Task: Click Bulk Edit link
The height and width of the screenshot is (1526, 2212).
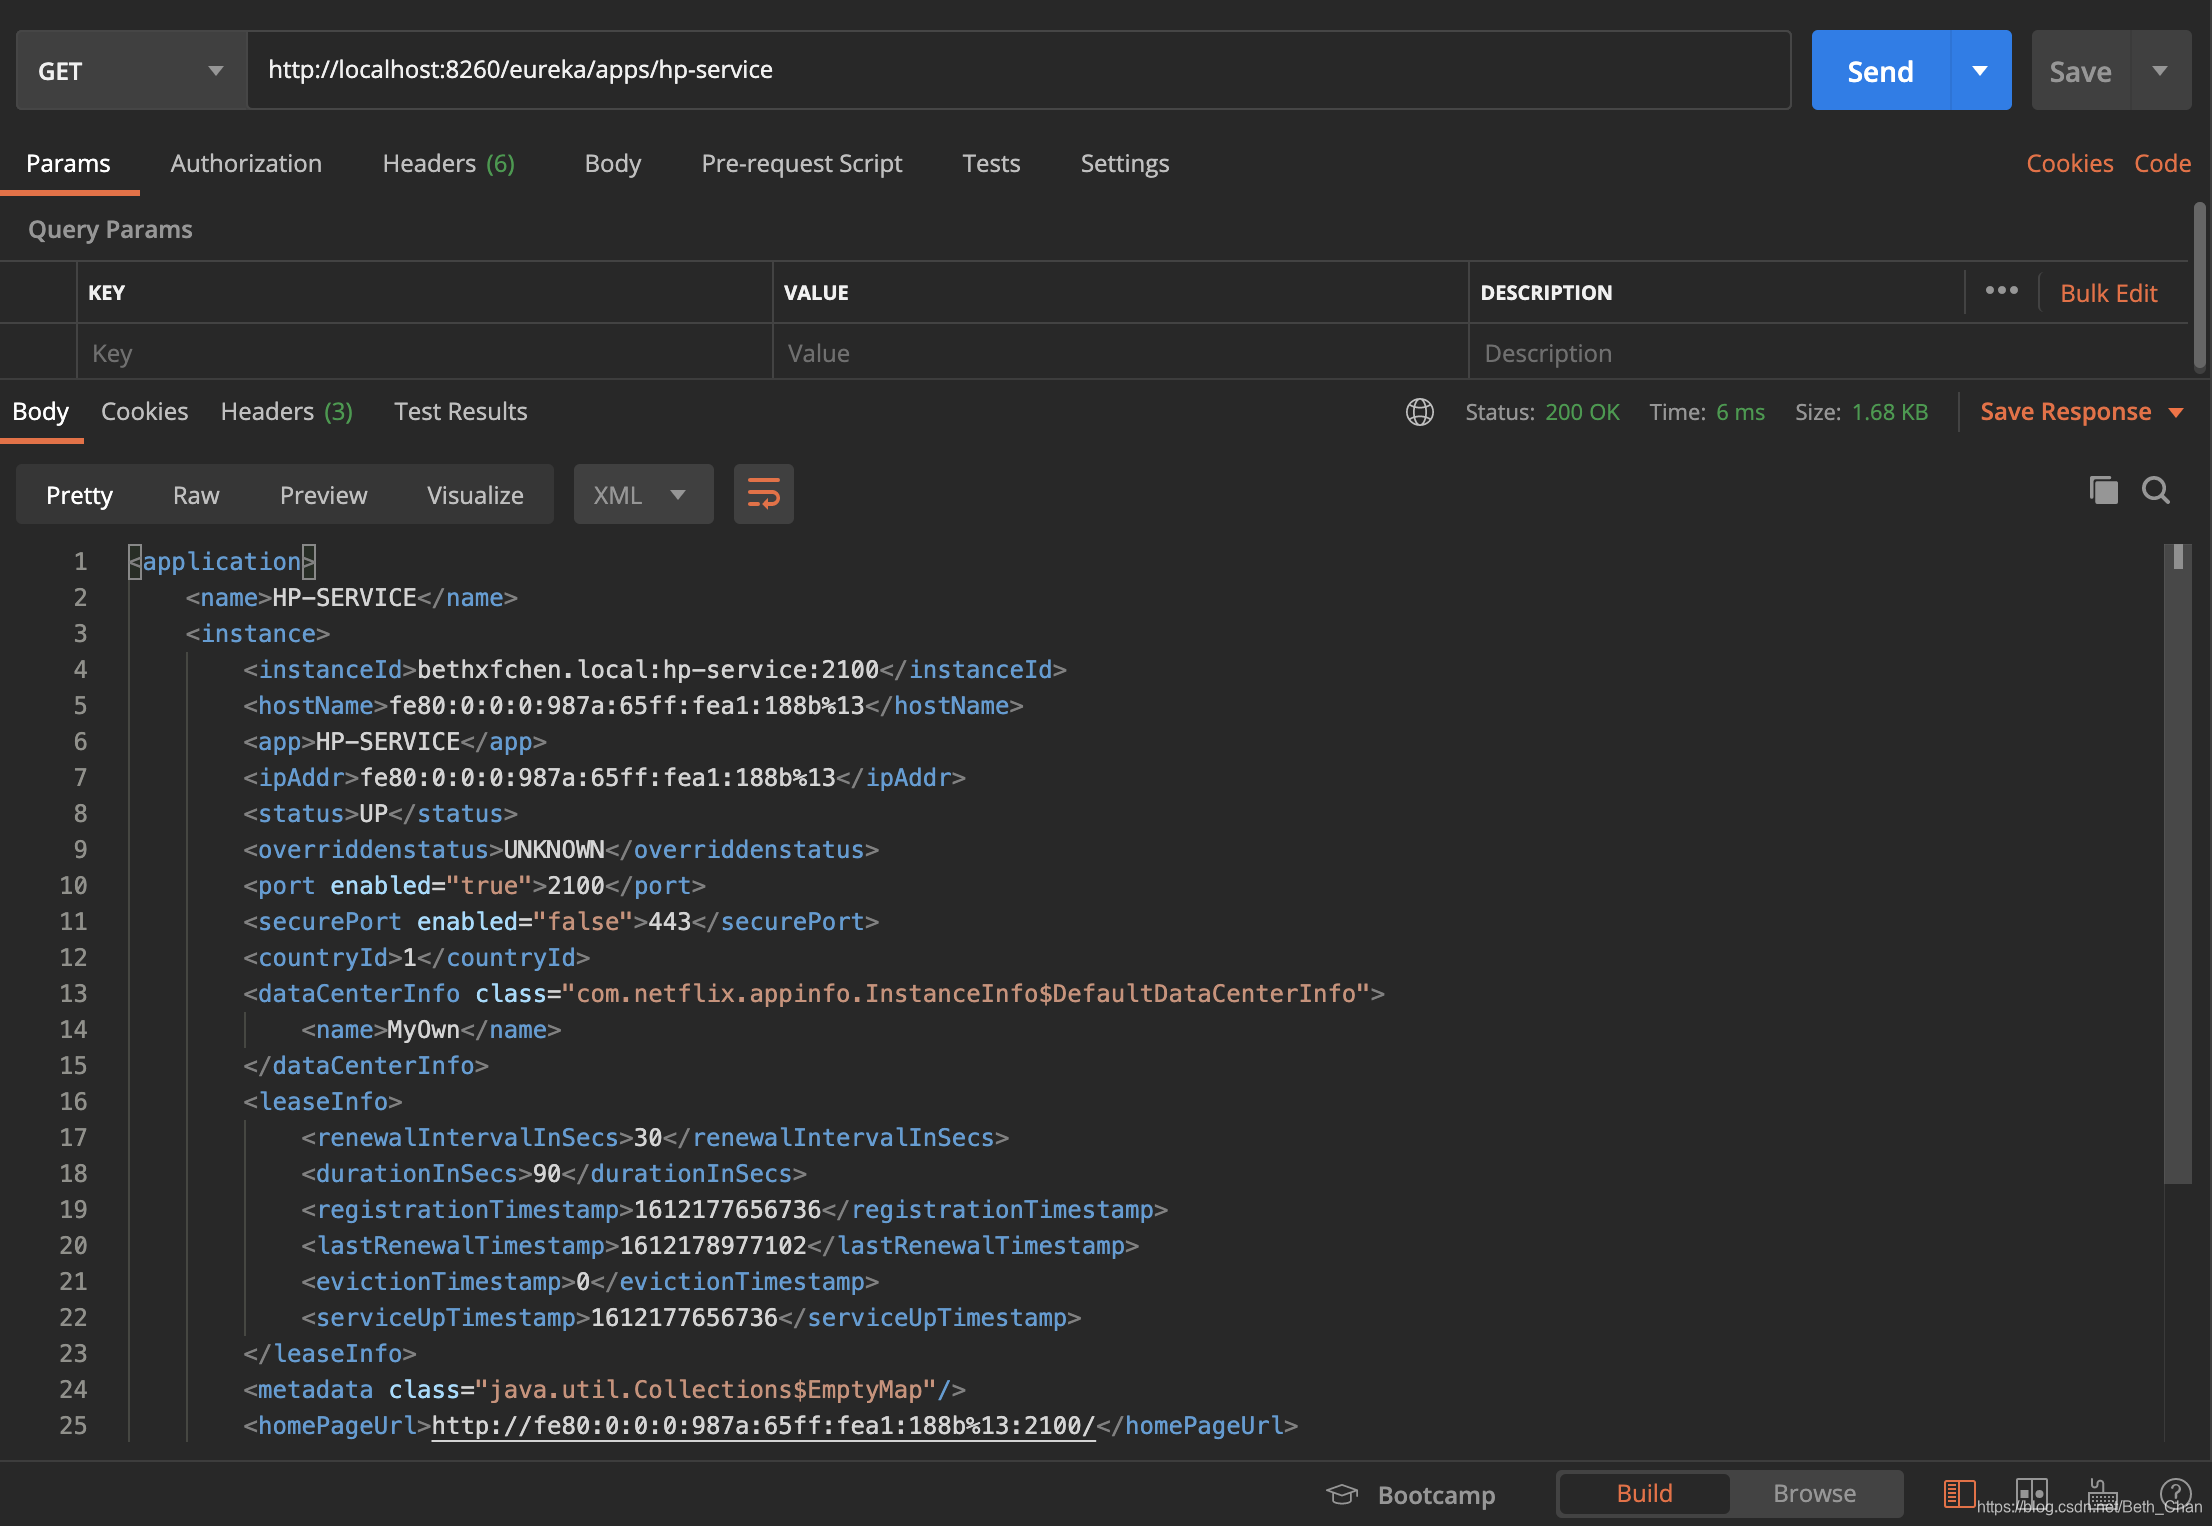Action: [2108, 293]
